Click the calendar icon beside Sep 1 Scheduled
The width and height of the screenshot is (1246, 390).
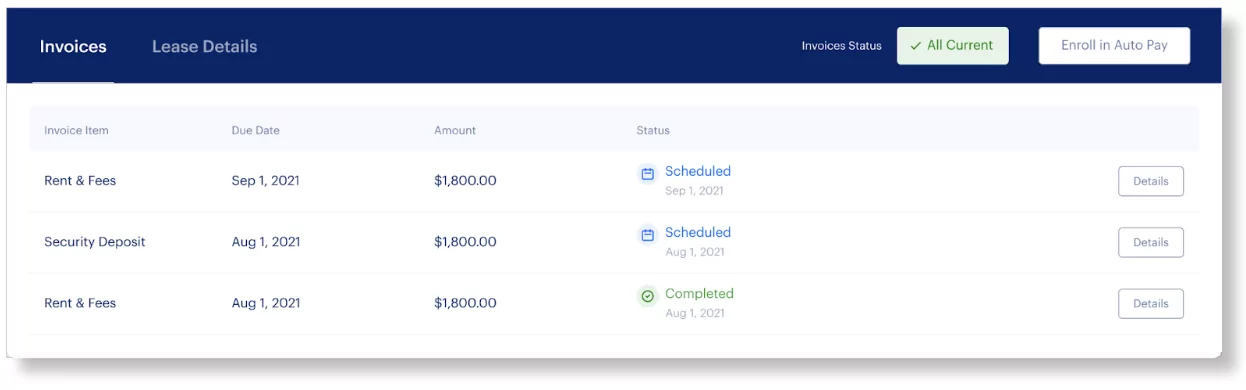pyautogui.click(x=647, y=174)
